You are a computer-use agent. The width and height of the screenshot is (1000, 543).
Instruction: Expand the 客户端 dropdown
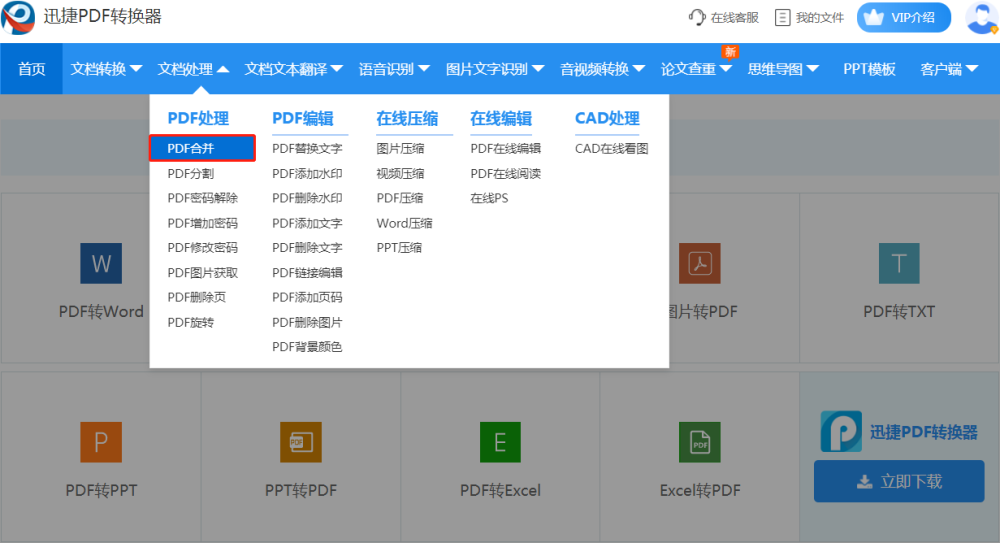tap(949, 69)
